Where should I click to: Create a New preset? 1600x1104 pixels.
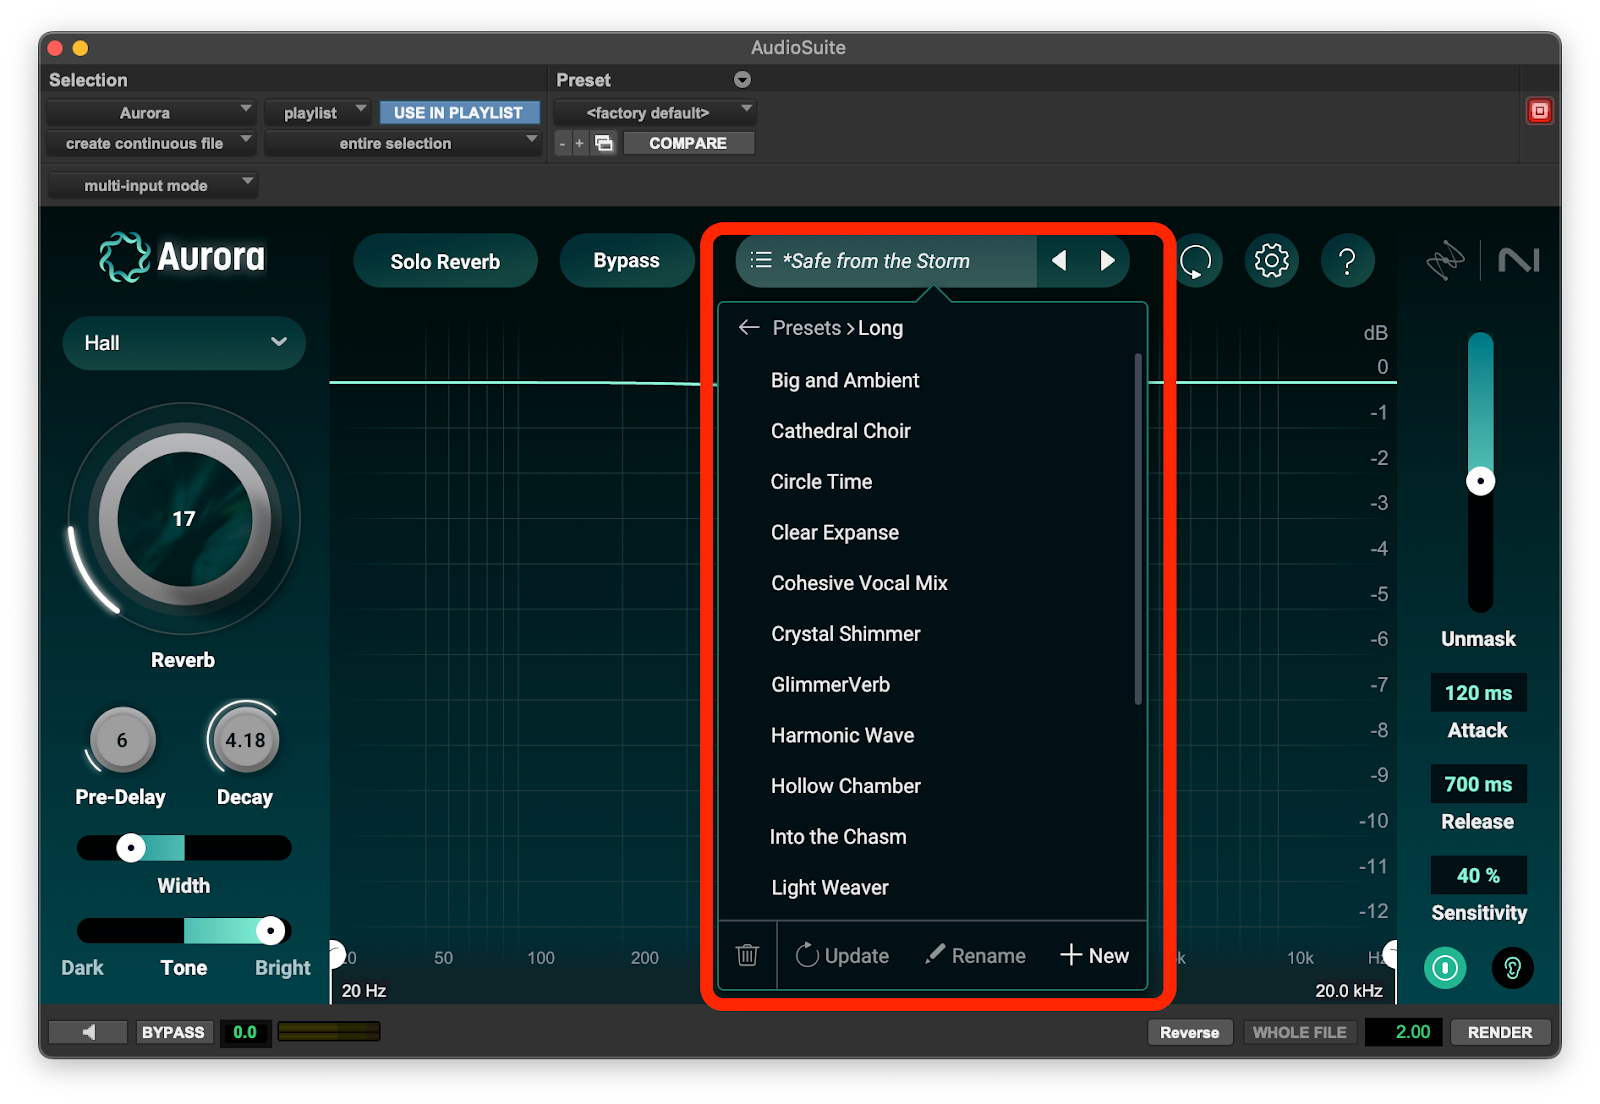click(x=1094, y=955)
